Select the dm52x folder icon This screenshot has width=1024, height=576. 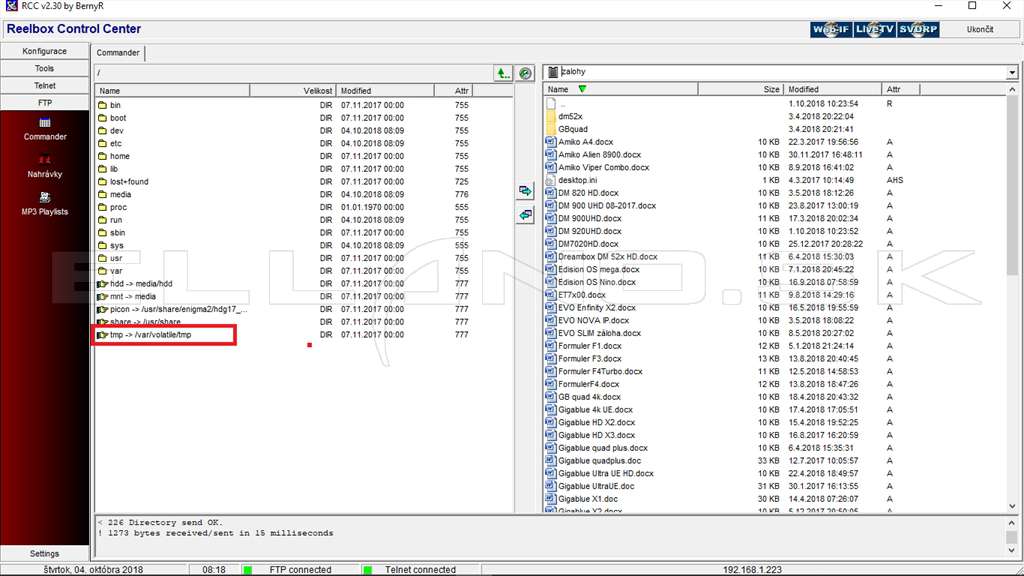click(551, 116)
